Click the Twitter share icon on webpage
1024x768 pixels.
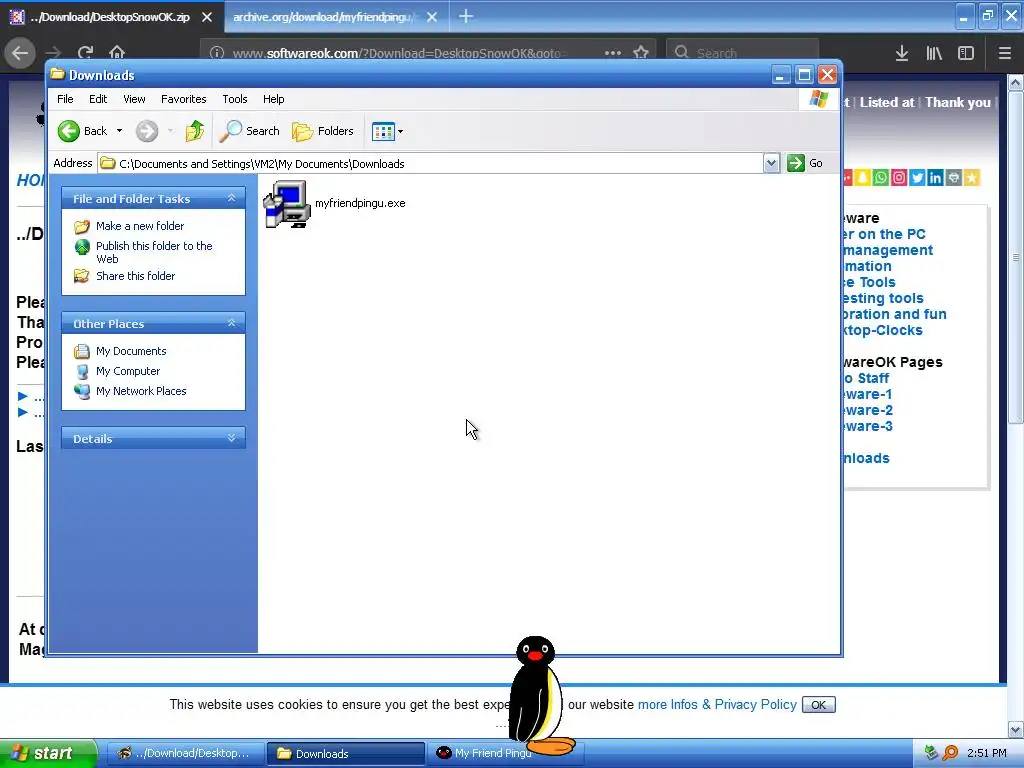[x=917, y=178]
